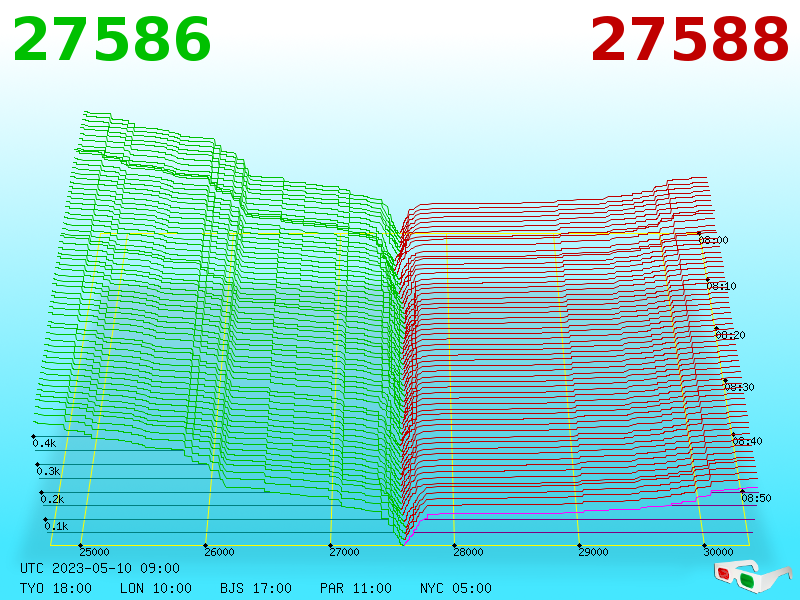Click the LON 10:00 time

pos(156,588)
